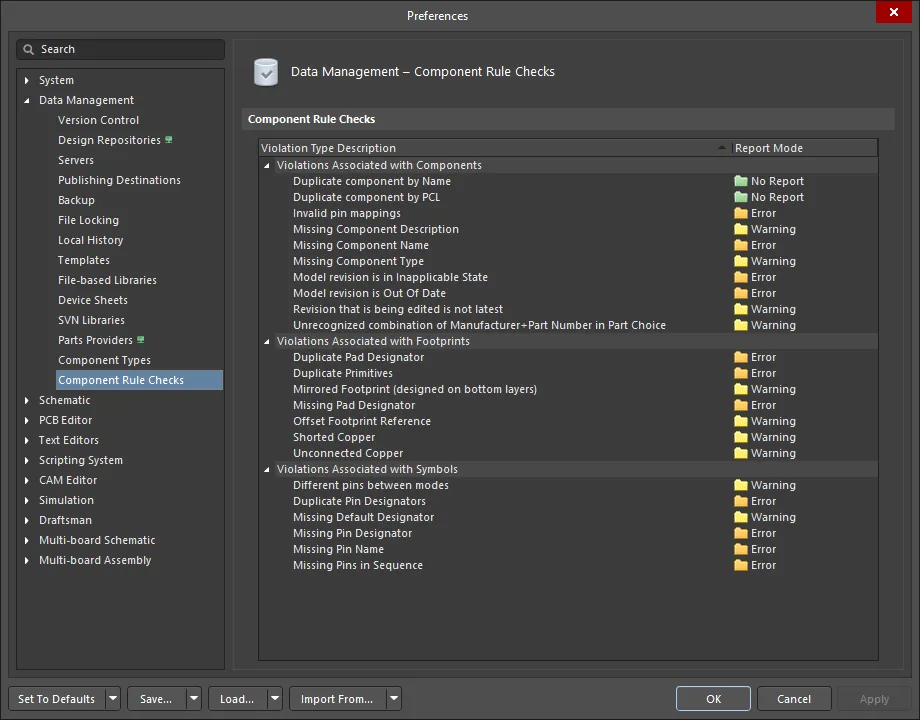920x720 pixels.
Task: Click the Error folder icon for Duplicate Primitives
Action: 740,373
